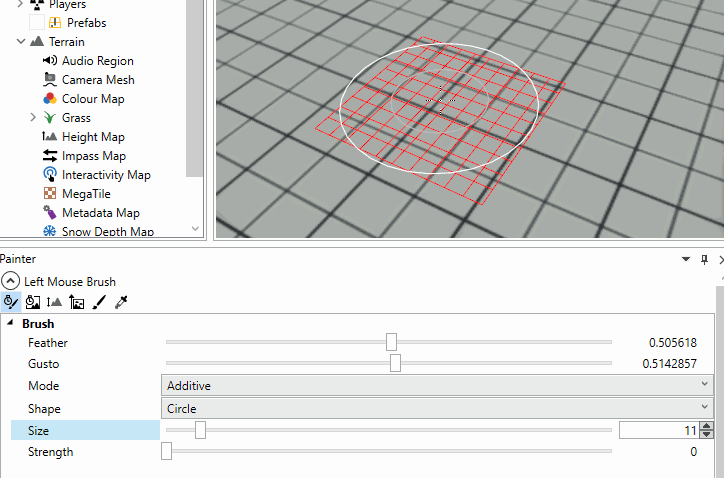This screenshot has height=478, width=724.
Task: Click the MegaTile checkerboard icon
Action: click(x=50, y=193)
